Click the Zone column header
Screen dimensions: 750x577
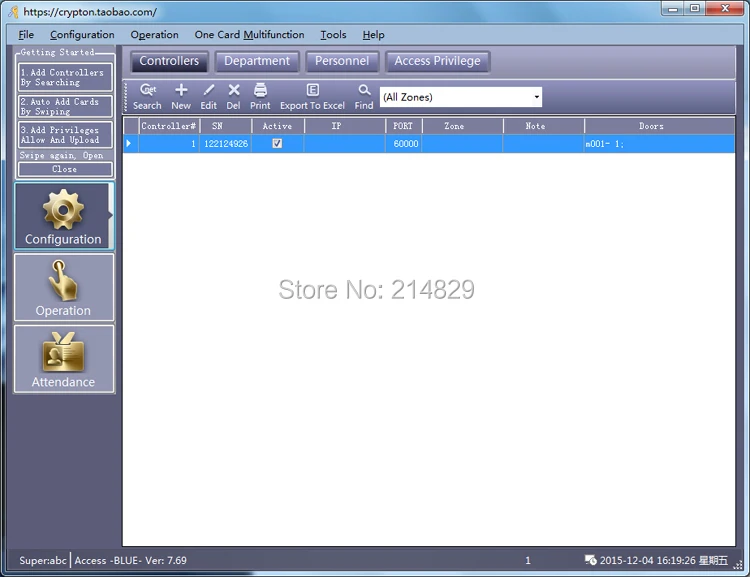pyautogui.click(x=462, y=126)
